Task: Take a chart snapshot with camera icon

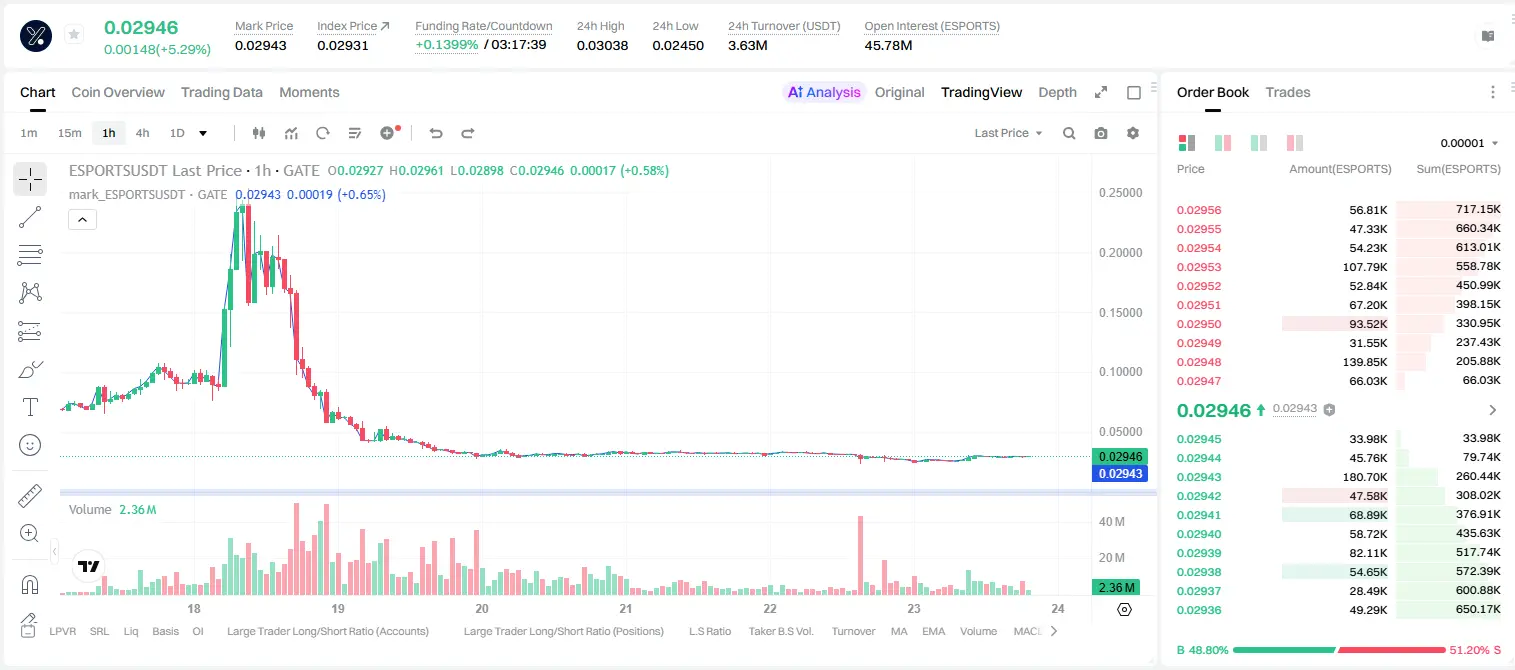Action: point(1101,133)
